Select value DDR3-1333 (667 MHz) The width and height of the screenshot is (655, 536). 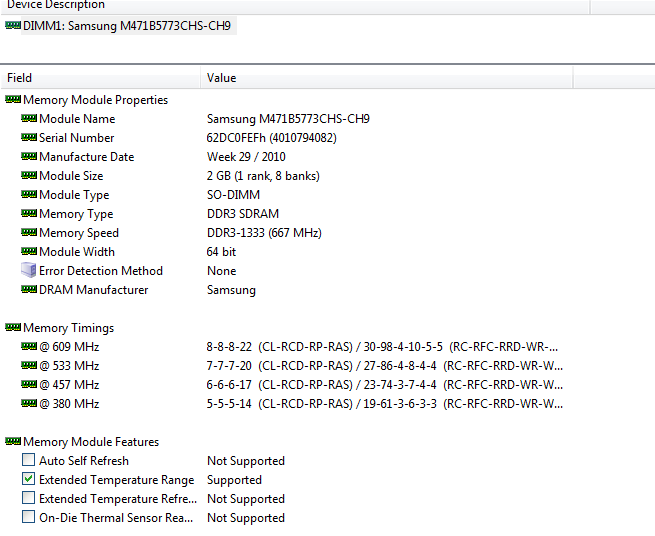click(x=264, y=233)
